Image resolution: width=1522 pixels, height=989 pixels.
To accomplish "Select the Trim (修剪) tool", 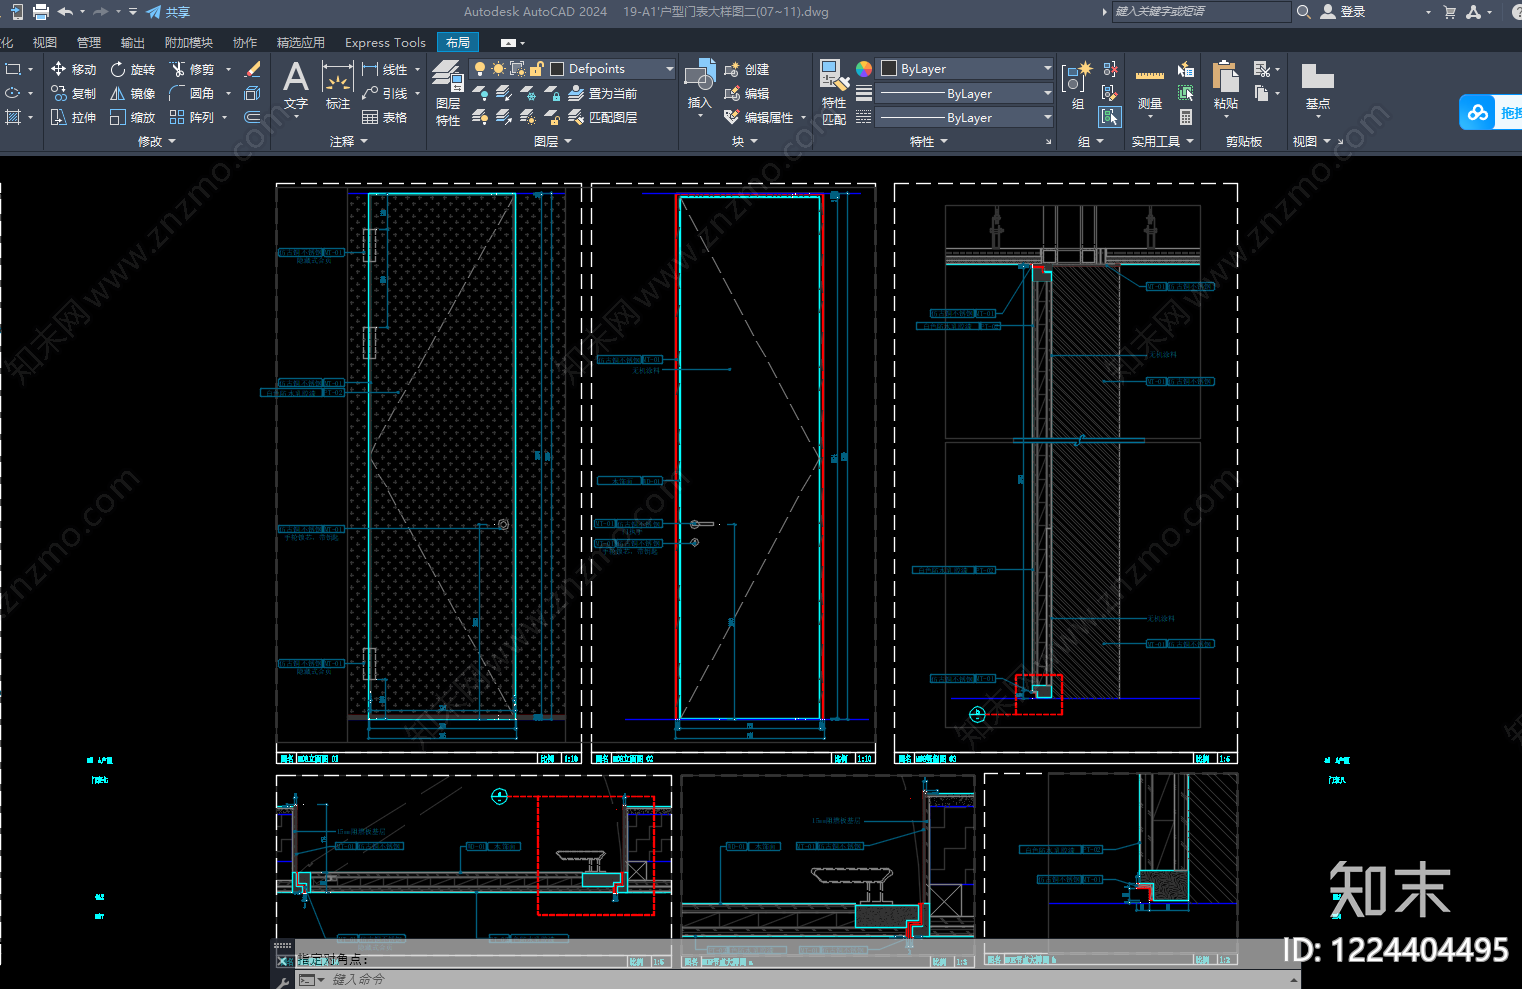I will pos(192,69).
